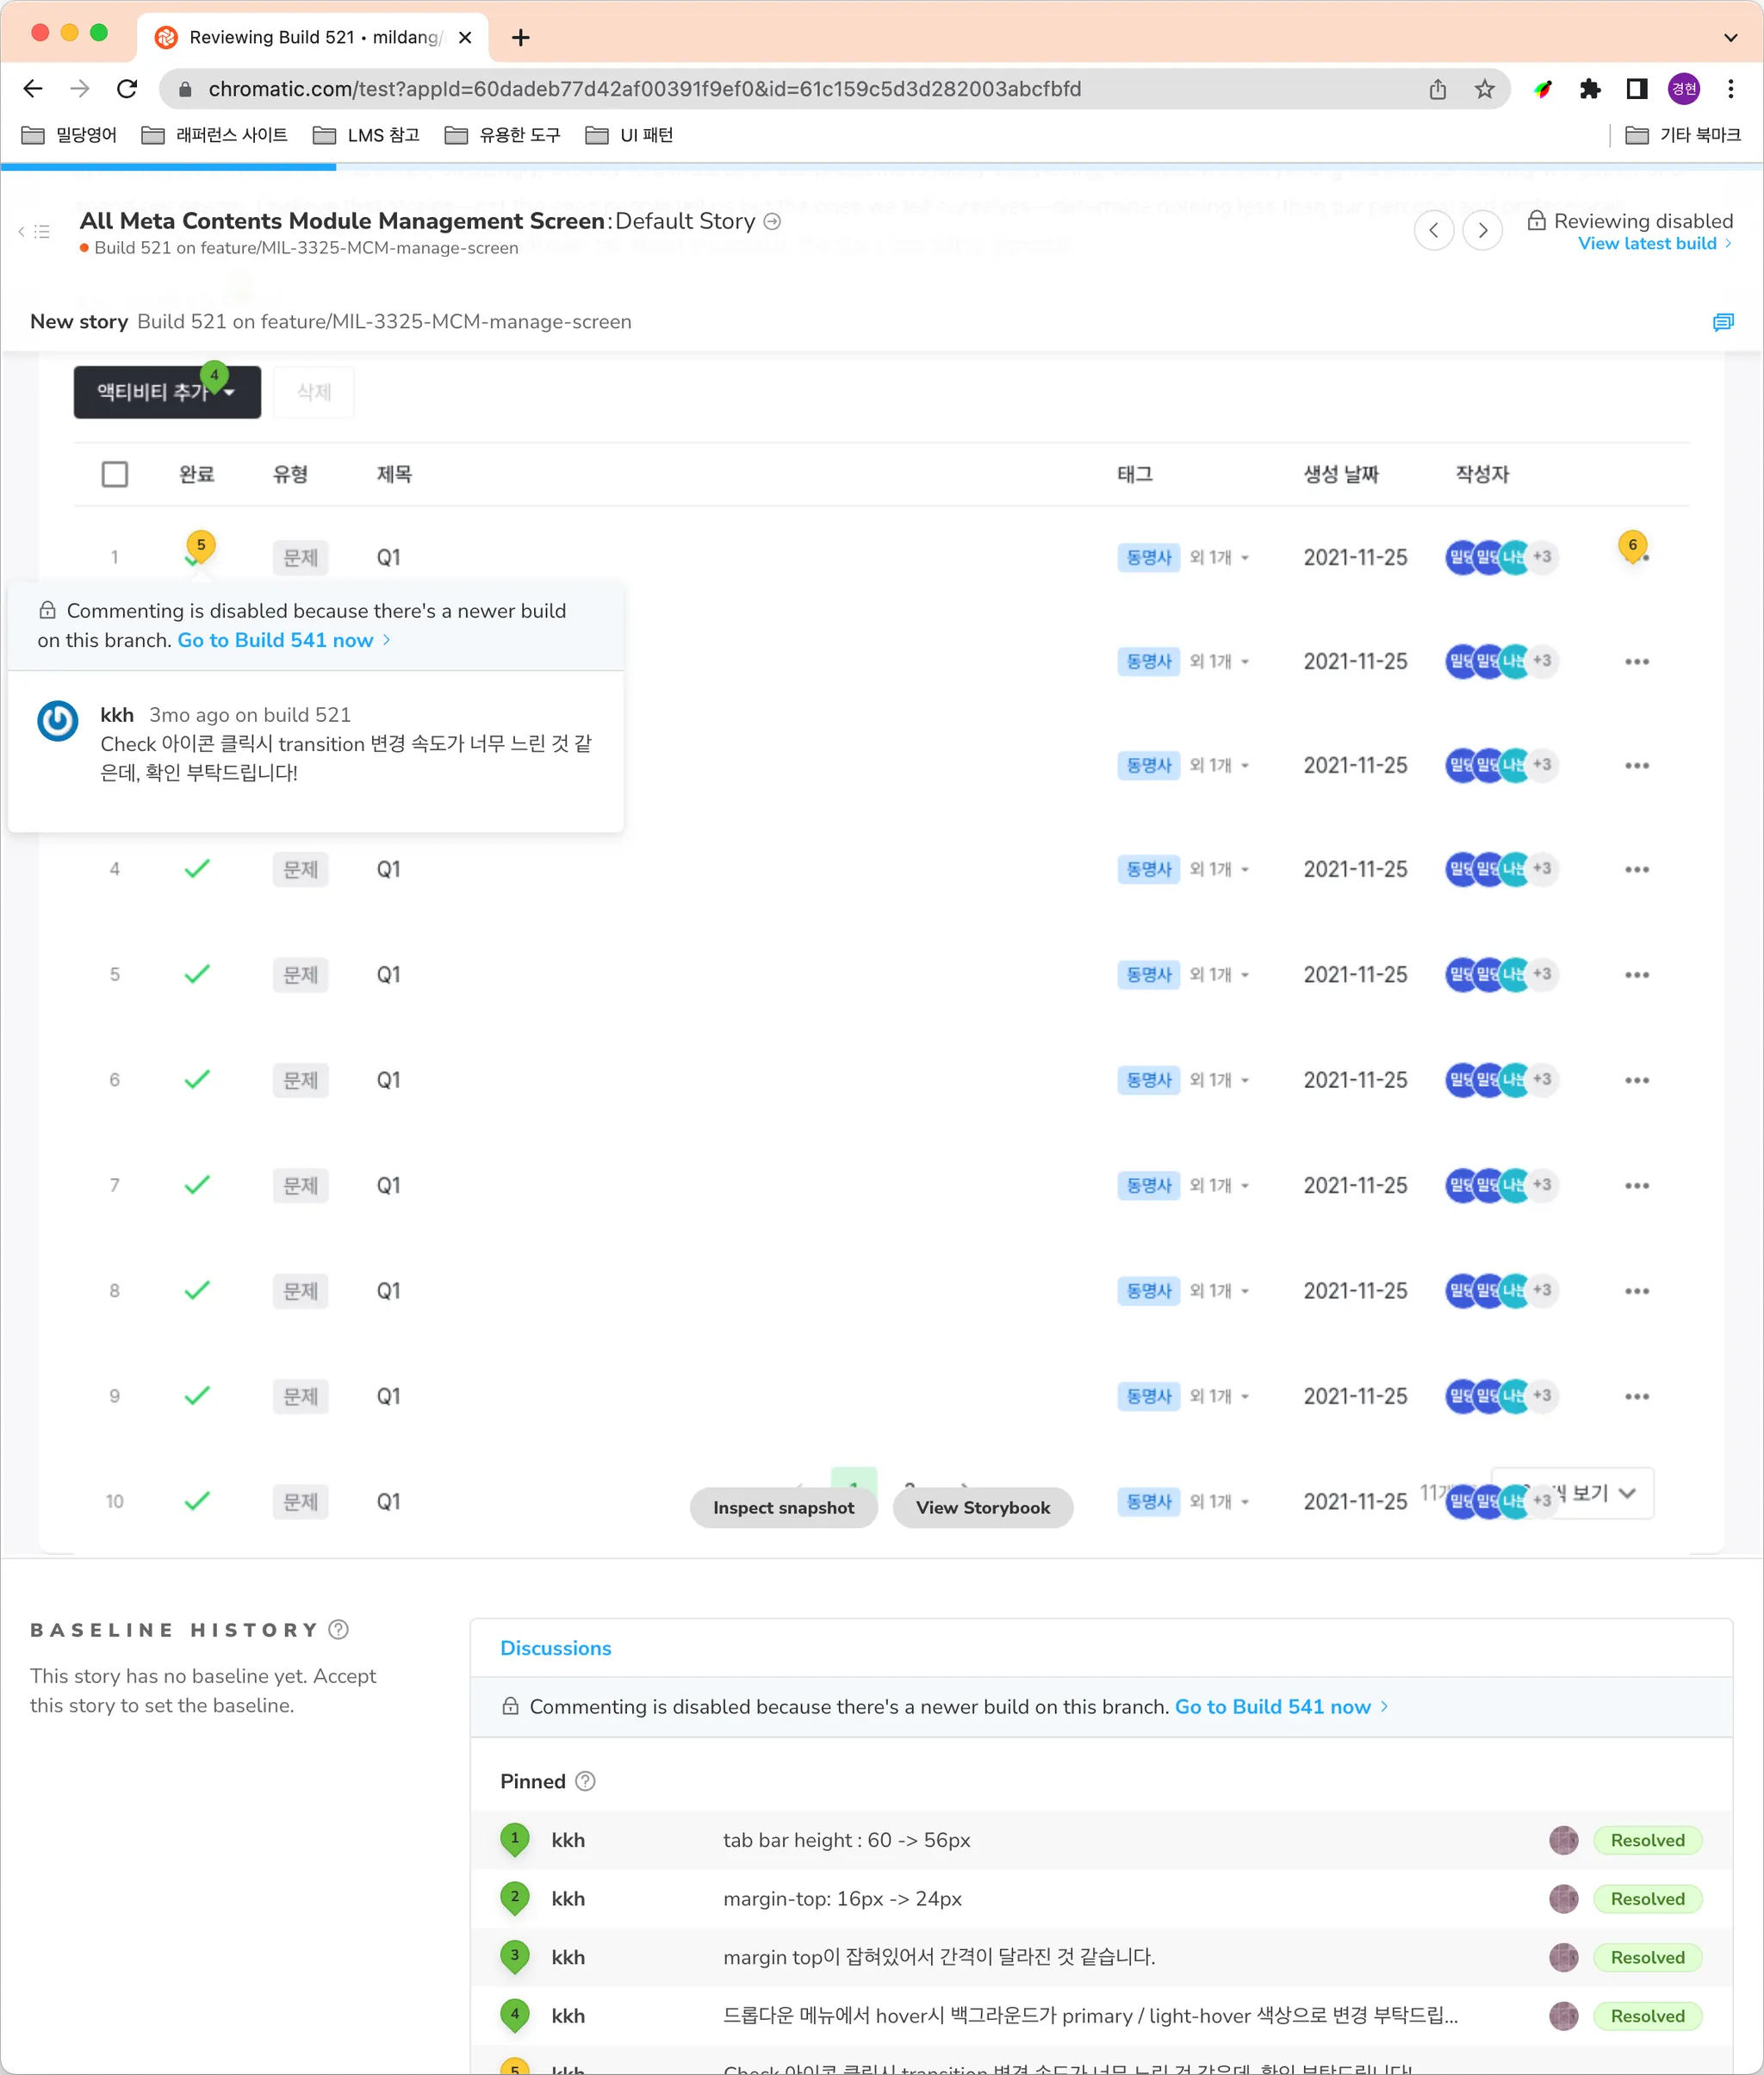Expand the 외 1개 tag dropdown in row 5
This screenshot has height=2075, width=1764.
point(1219,974)
